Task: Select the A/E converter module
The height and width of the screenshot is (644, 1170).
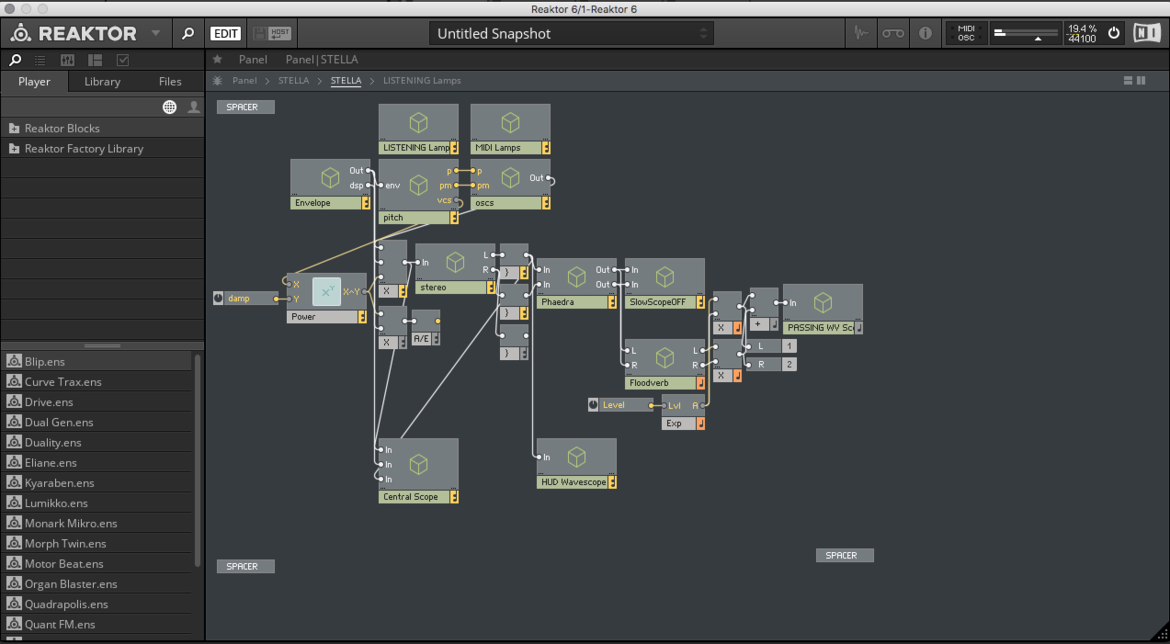Action: pyautogui.click(x=426, y=328)
